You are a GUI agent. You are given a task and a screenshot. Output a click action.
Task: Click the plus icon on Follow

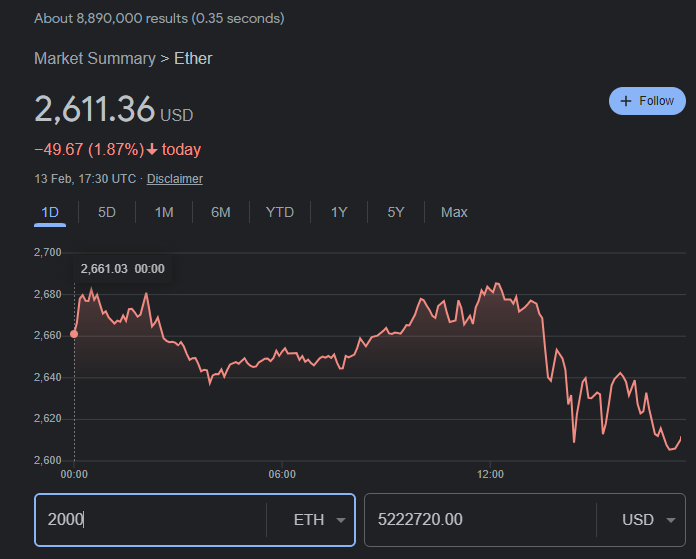626,101
